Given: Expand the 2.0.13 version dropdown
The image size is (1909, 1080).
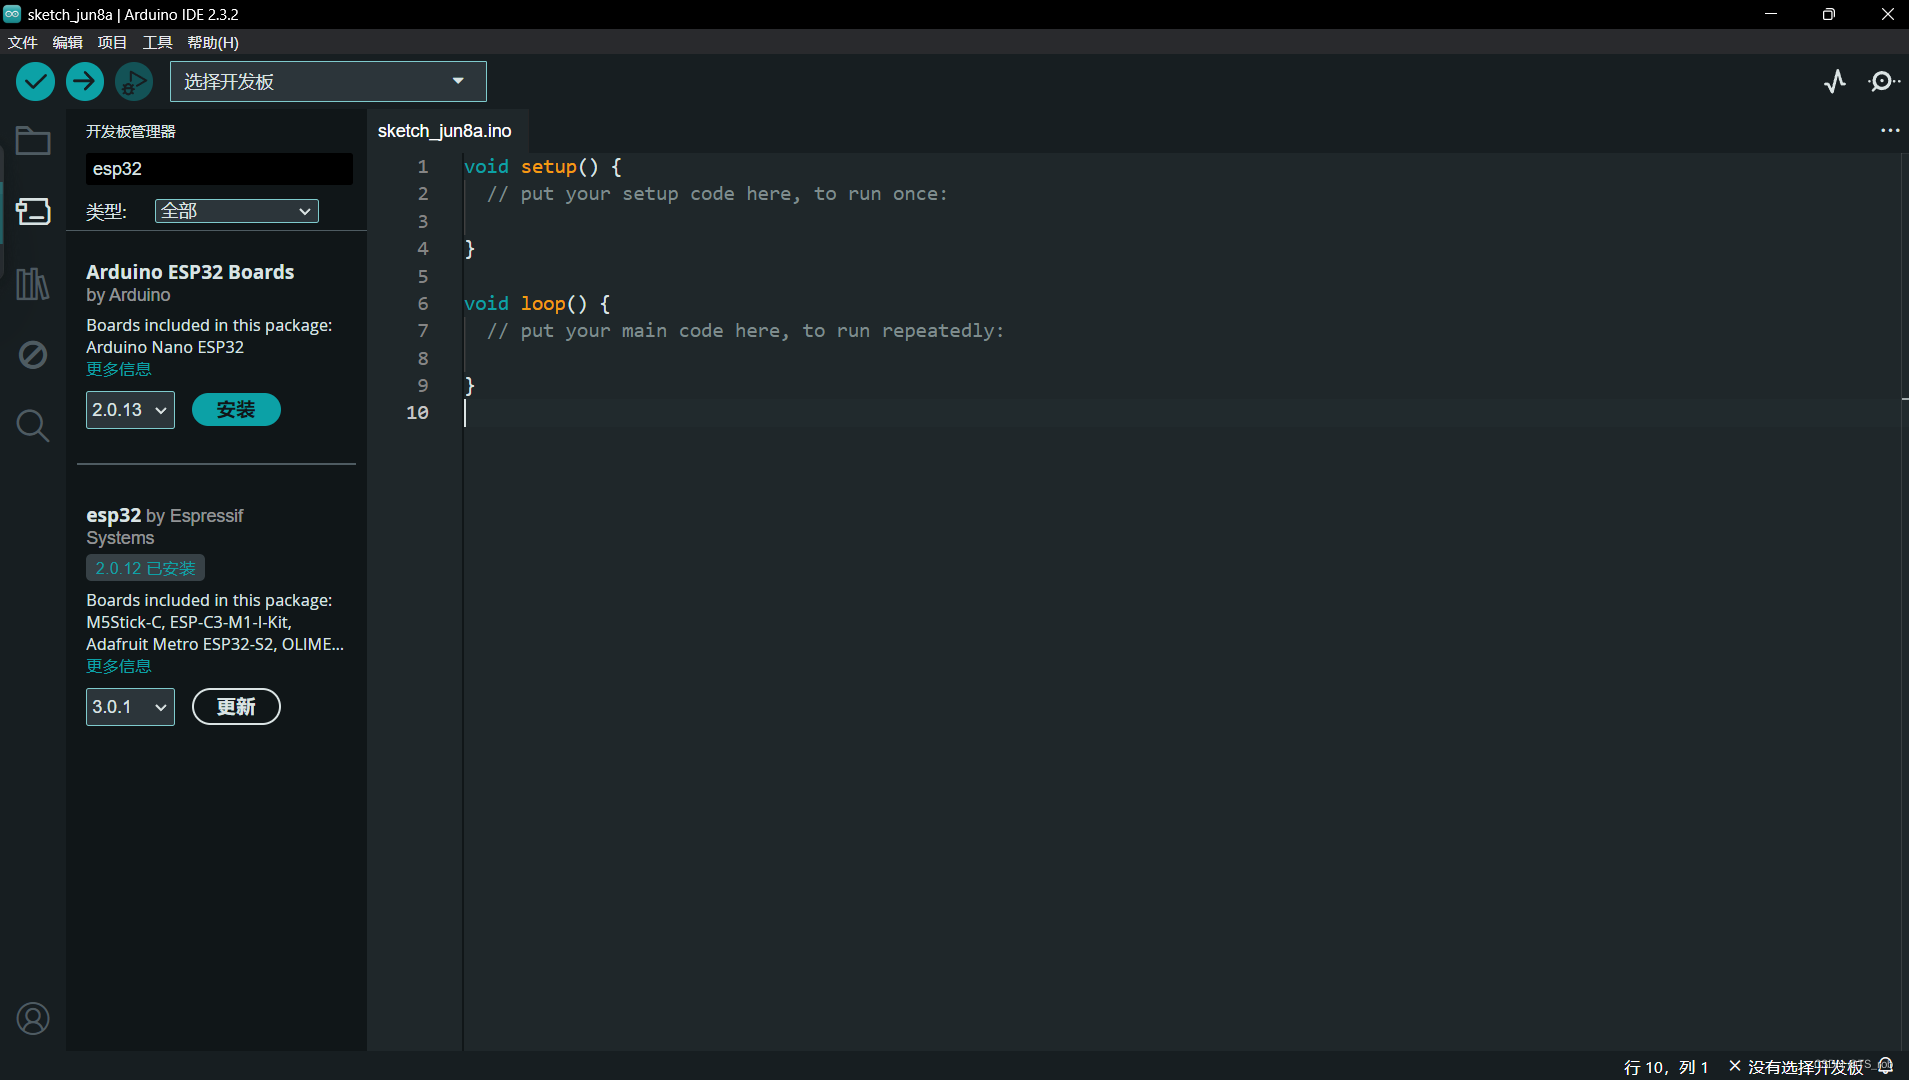Looking at the screenshot, I should (x=130, y=410).
